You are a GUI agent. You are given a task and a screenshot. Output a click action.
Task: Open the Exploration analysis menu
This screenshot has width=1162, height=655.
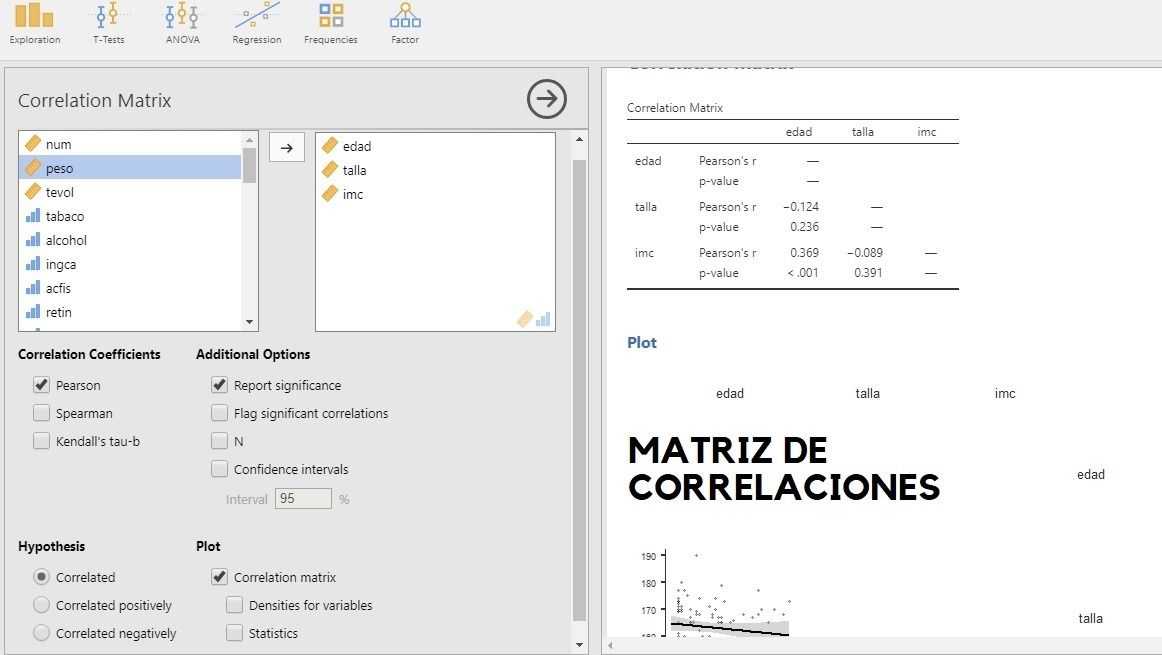[34, 24]
